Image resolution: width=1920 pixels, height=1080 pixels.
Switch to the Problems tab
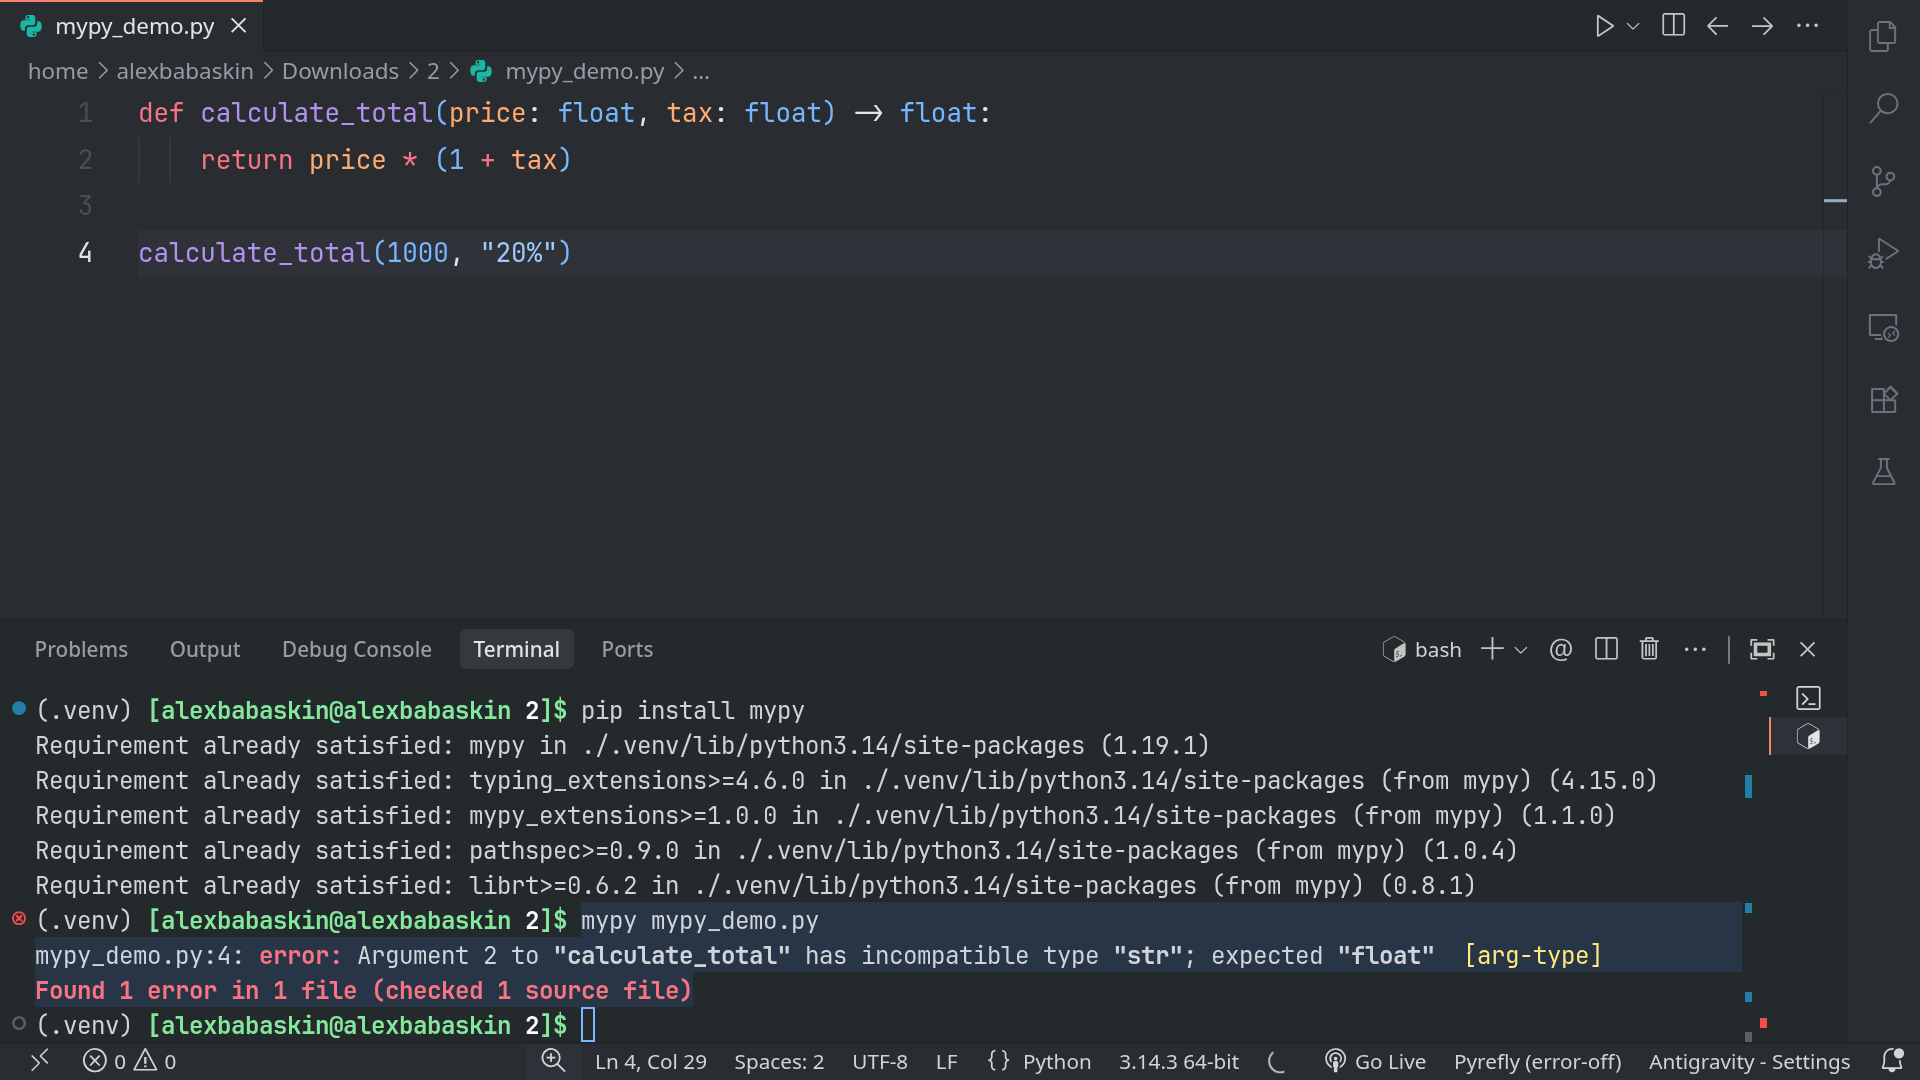click(81, 649)
